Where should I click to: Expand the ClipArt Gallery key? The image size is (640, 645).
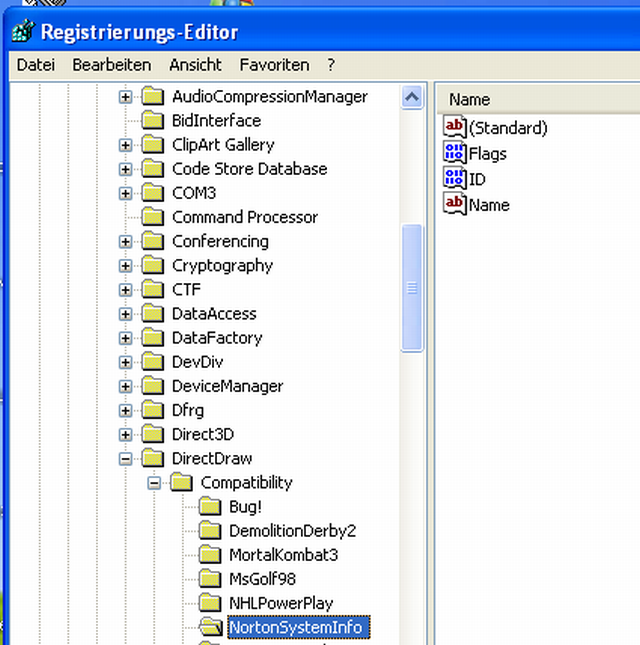tap(125, 145)
